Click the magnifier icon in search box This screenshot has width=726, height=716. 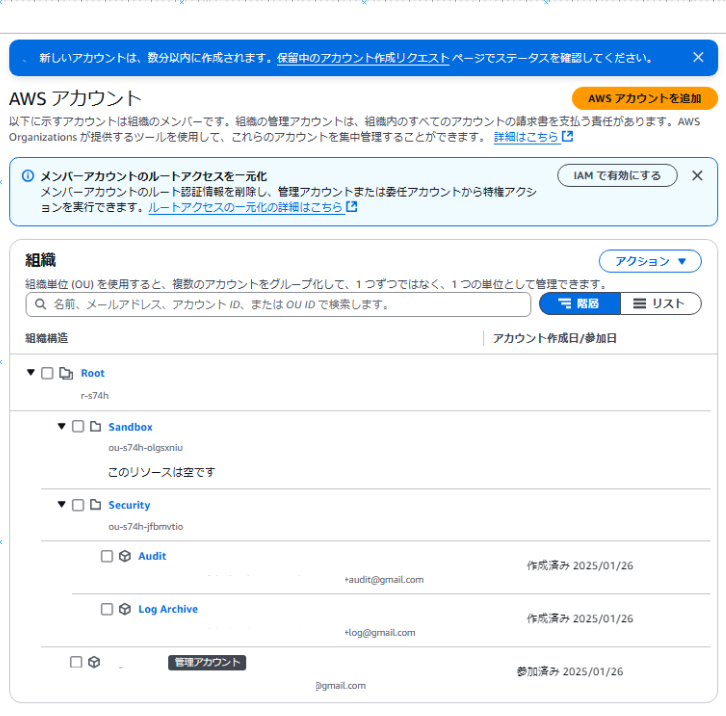pyautogui.click(x=41, y=304)
